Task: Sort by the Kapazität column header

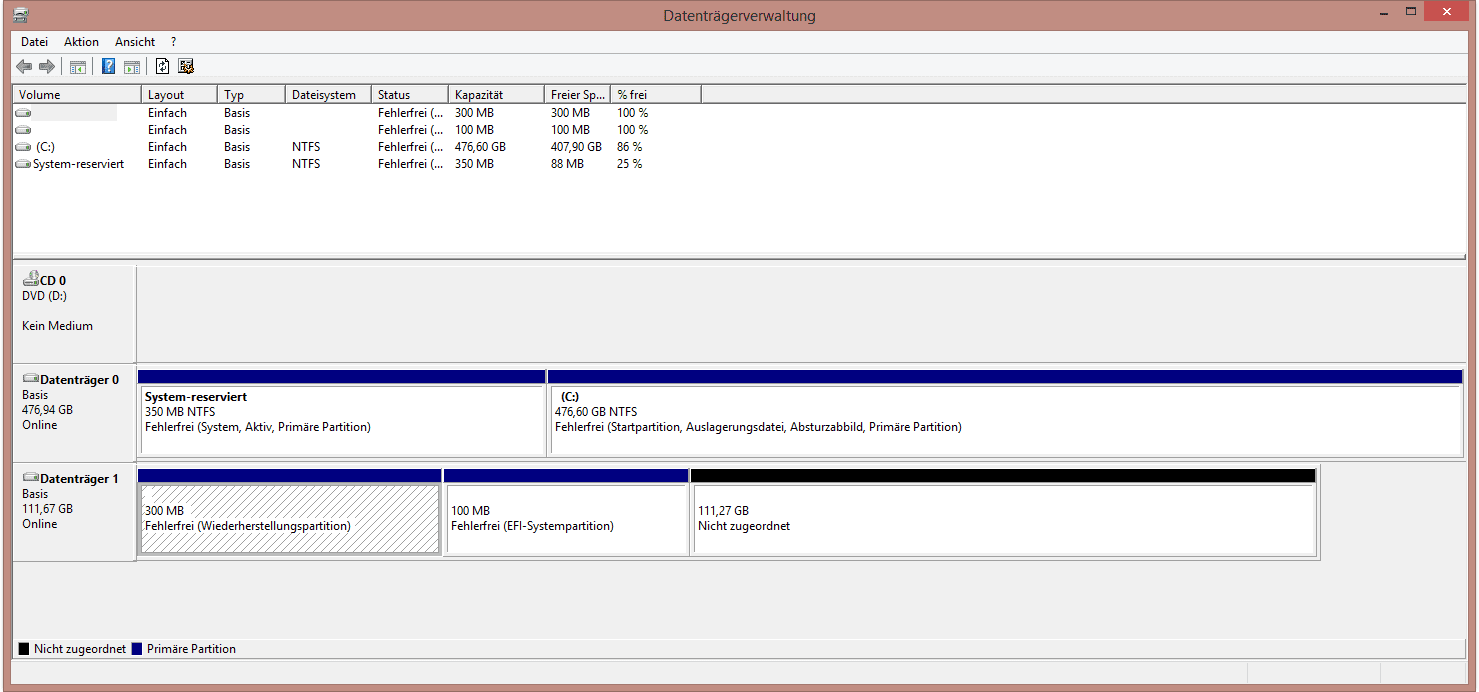Action: pos(498,94)
